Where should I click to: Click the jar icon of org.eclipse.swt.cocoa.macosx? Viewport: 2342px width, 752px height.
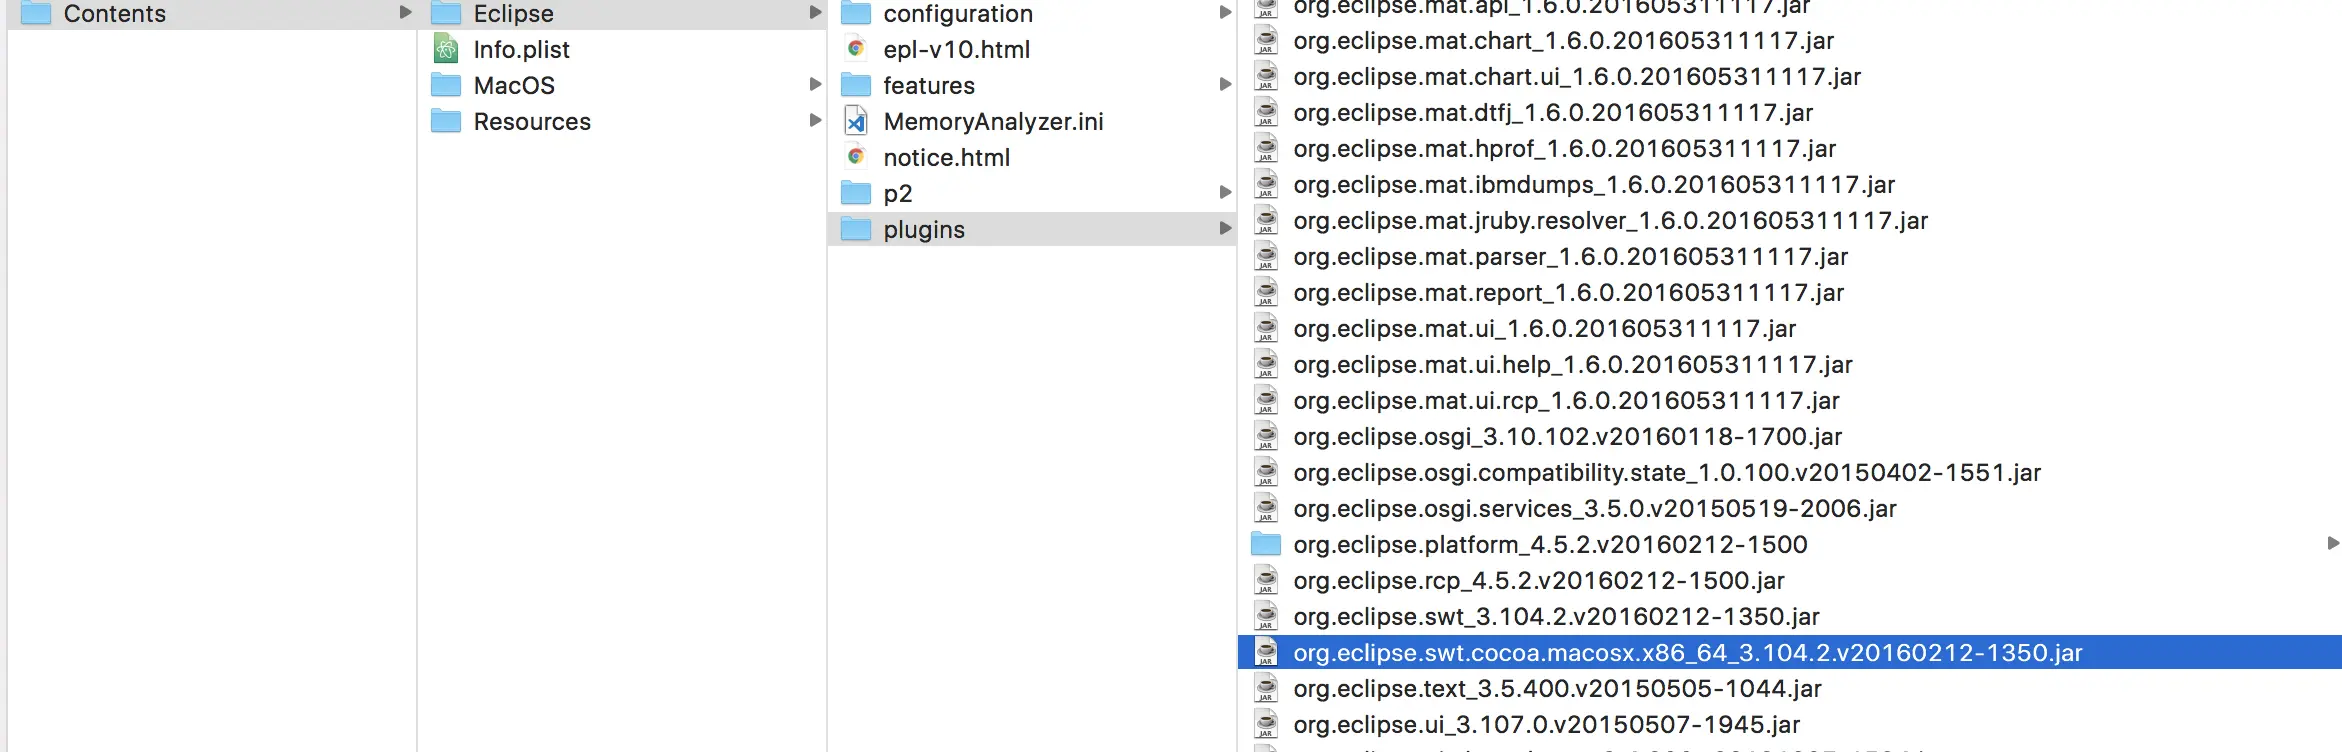tap(1266, 652)
